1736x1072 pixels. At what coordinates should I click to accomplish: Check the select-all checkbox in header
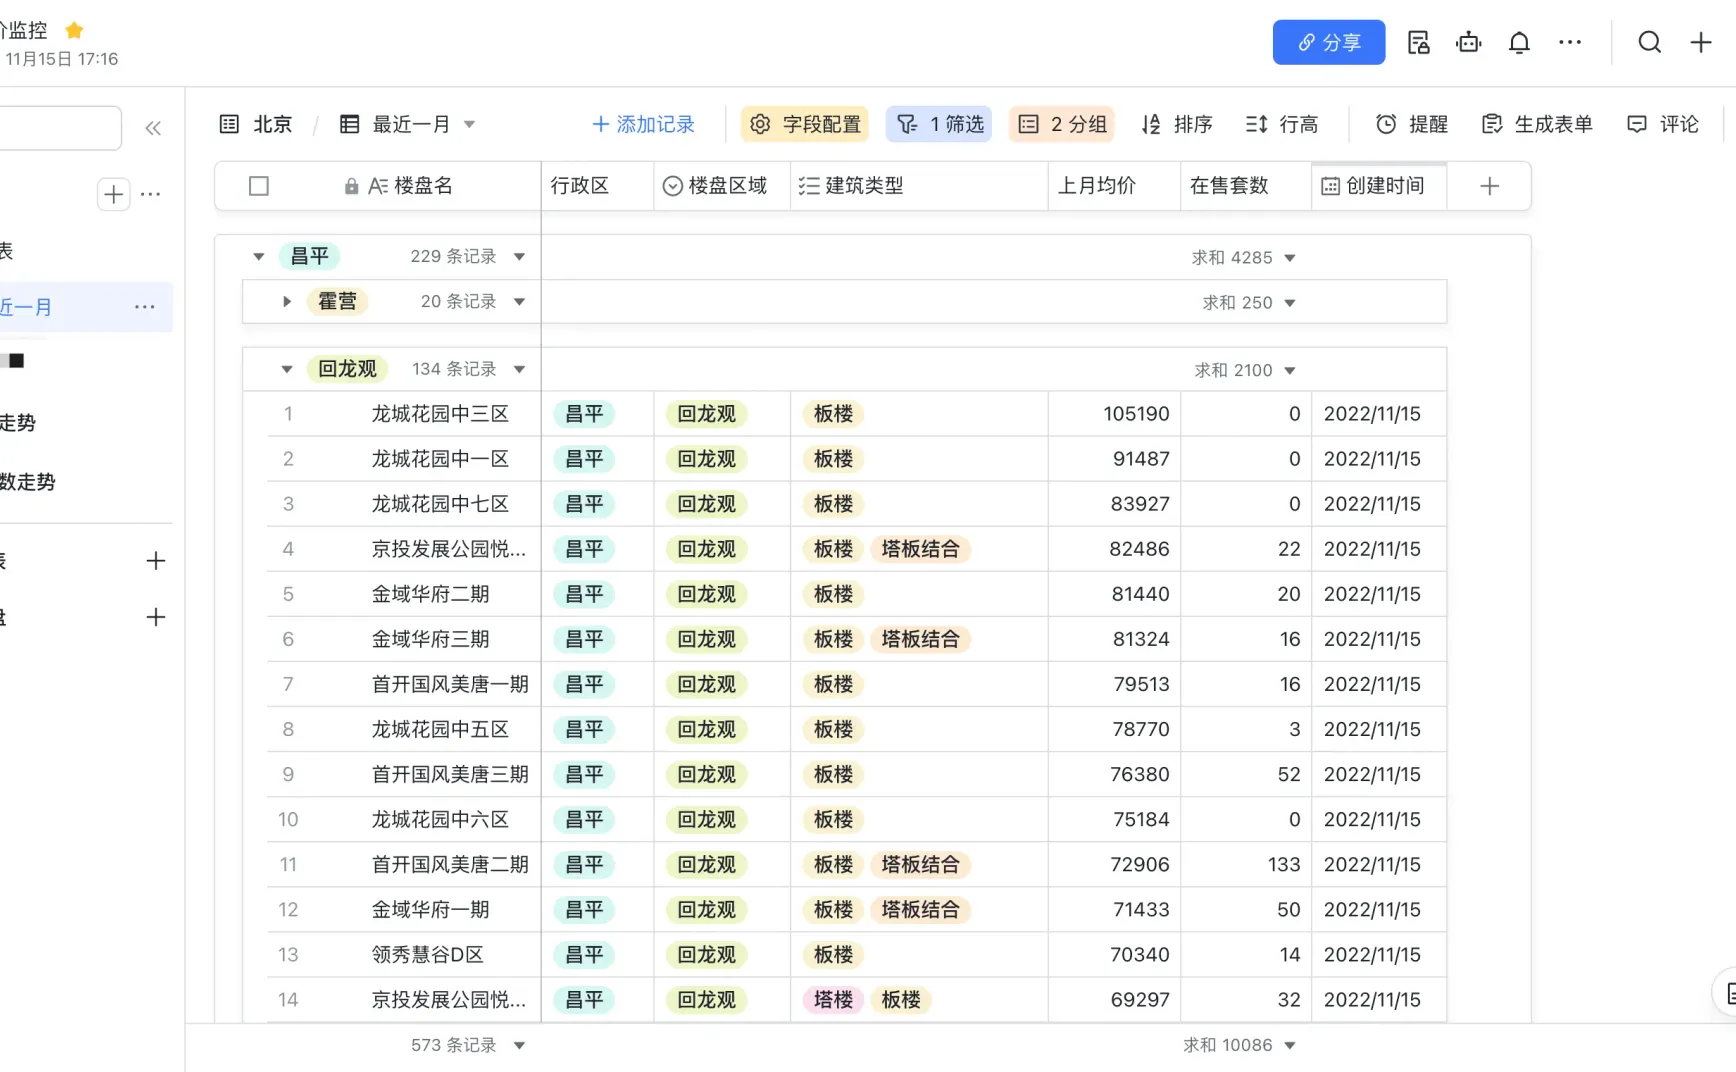click(x=259, y=186)
